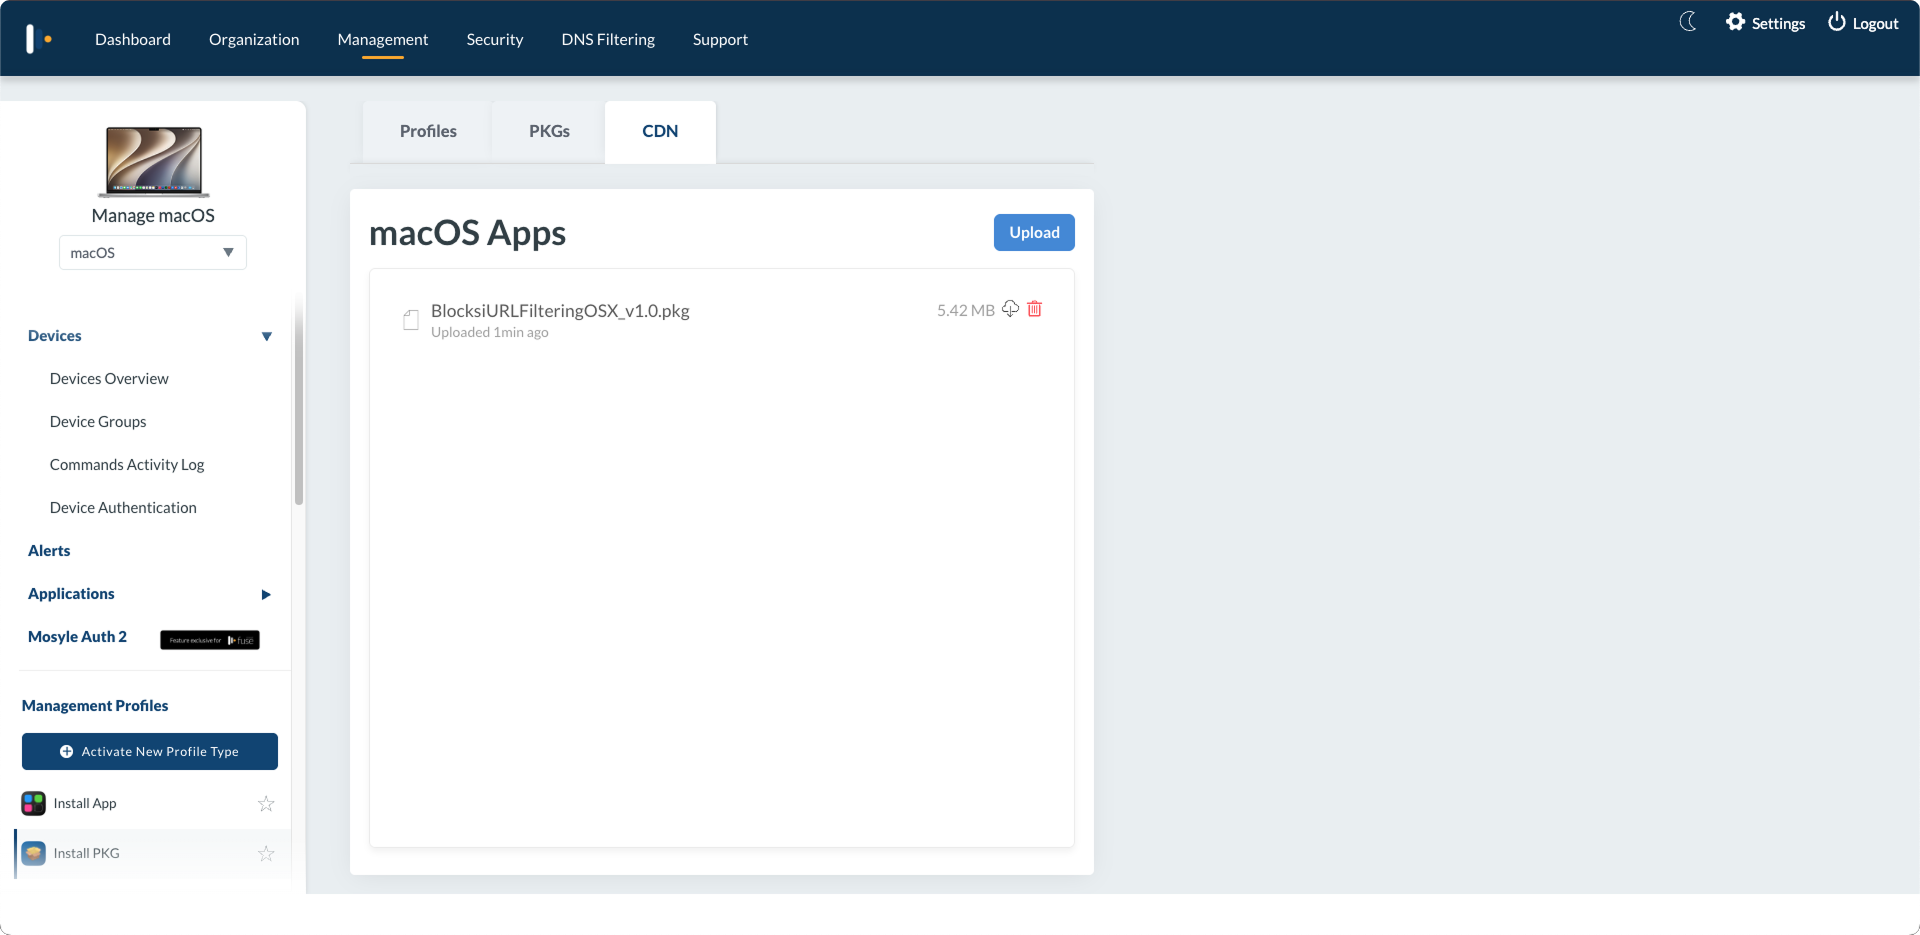Viewport: 1920px width, 935px height.
Task: Select the CDN tab
Action: (x=660, y=131)
